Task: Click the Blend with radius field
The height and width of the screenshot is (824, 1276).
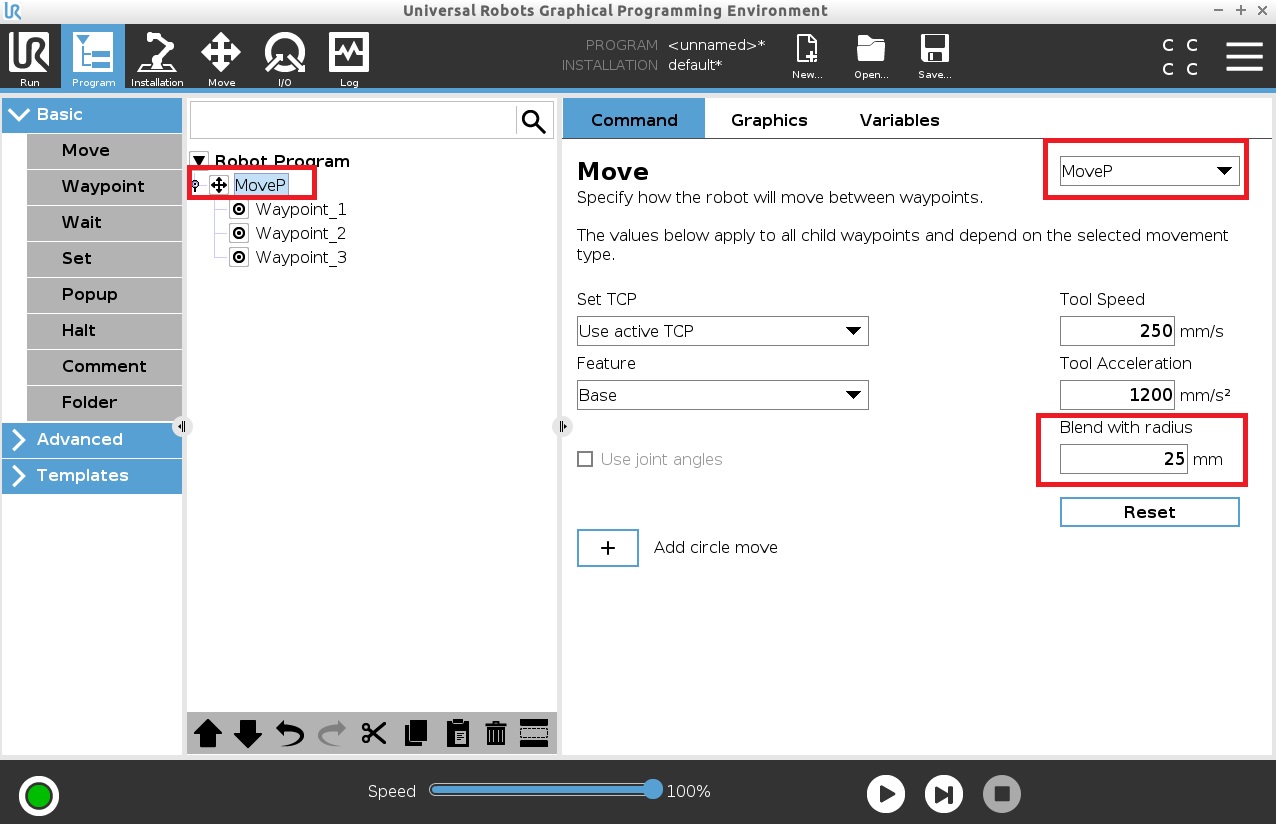Action: tap(1124, 459)
